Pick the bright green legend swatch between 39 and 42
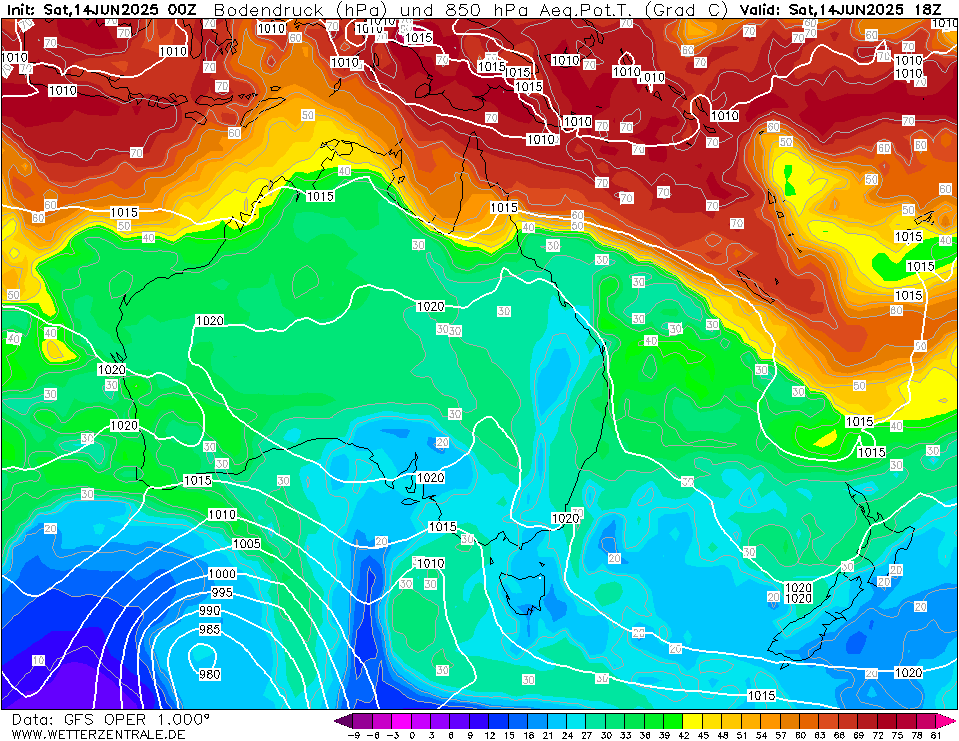This screenshot has height=741, width=959. click(x=673, y=721)
